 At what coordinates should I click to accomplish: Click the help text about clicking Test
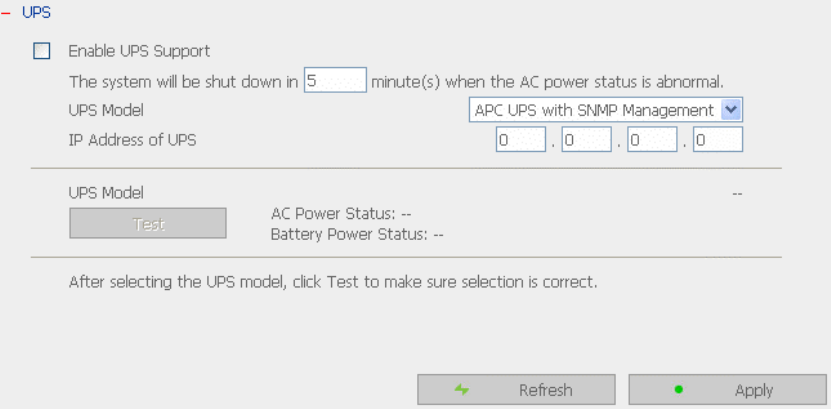332,281
